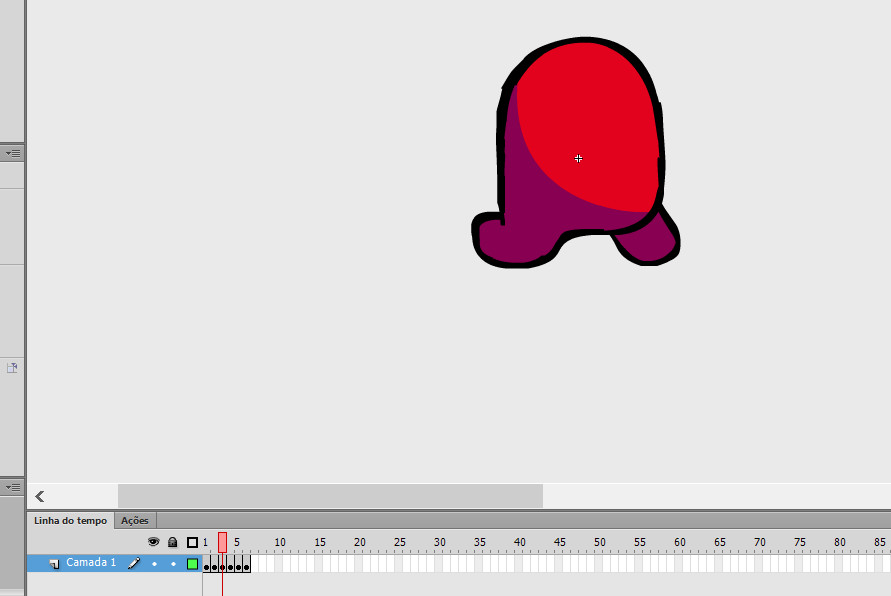Click the panel menu icon at the top-left edge

point(12,153)
